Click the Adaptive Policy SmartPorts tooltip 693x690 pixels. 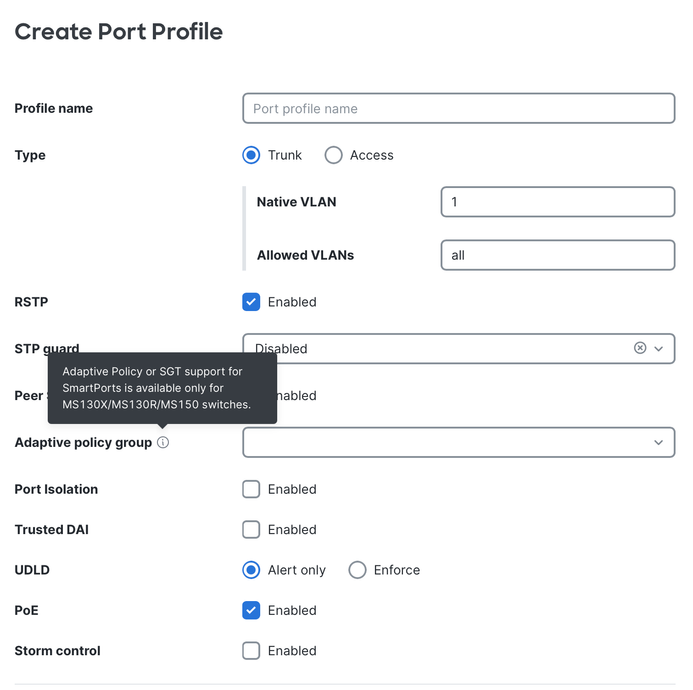point(162,388)
